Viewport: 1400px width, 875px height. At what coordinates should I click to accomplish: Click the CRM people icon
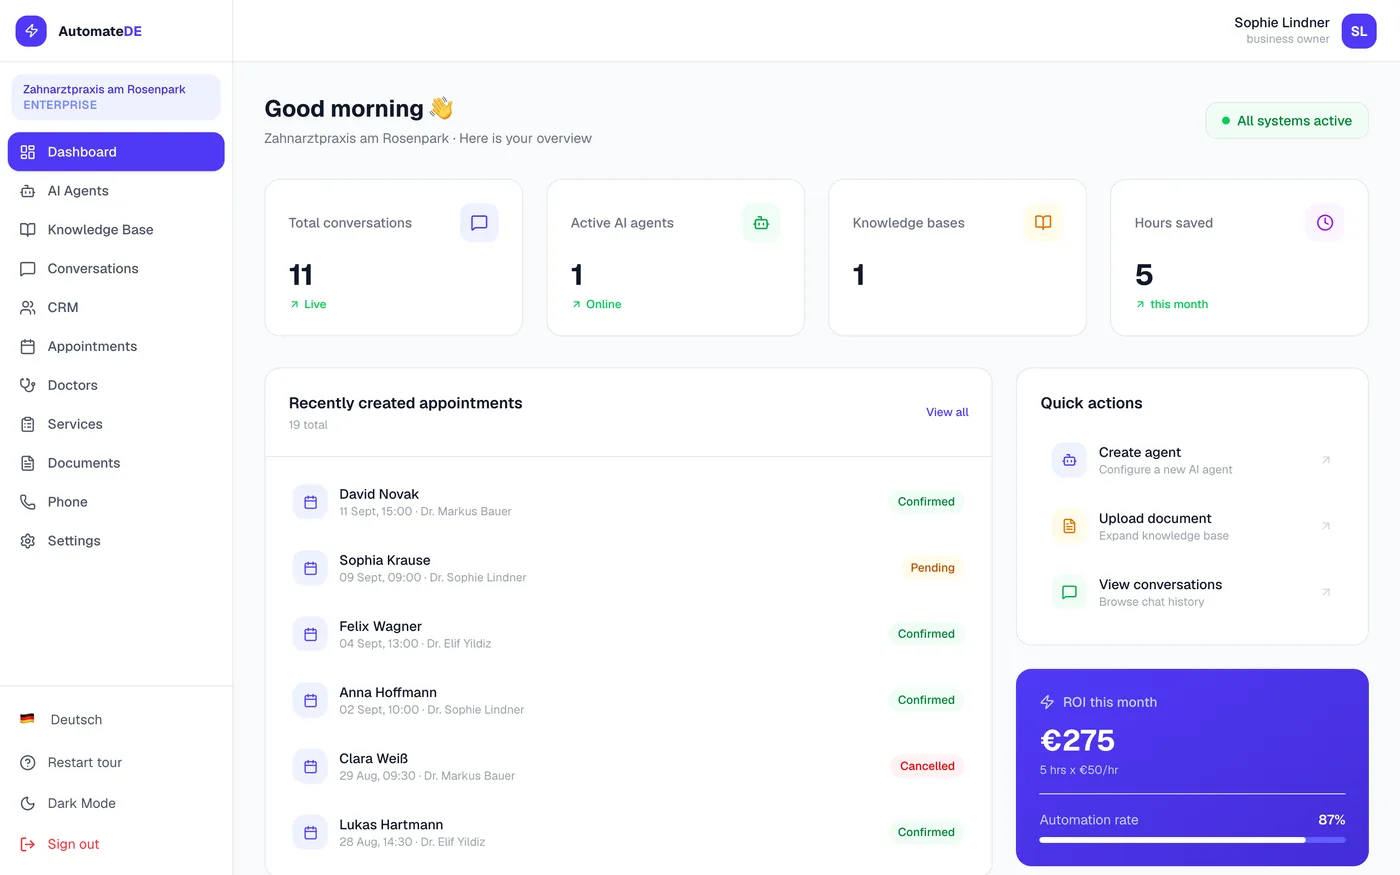[x=28, y=308]
